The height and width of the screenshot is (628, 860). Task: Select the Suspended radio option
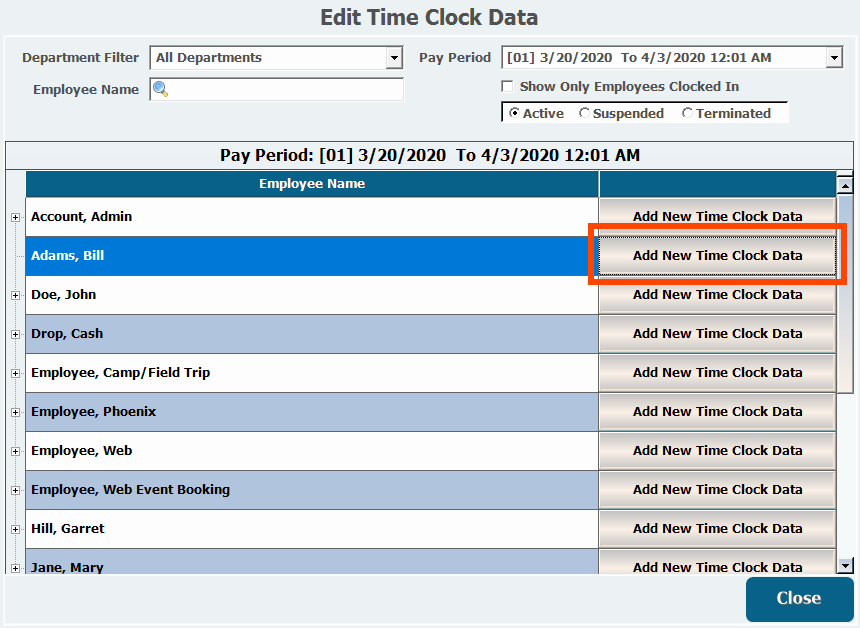point(584,114)
